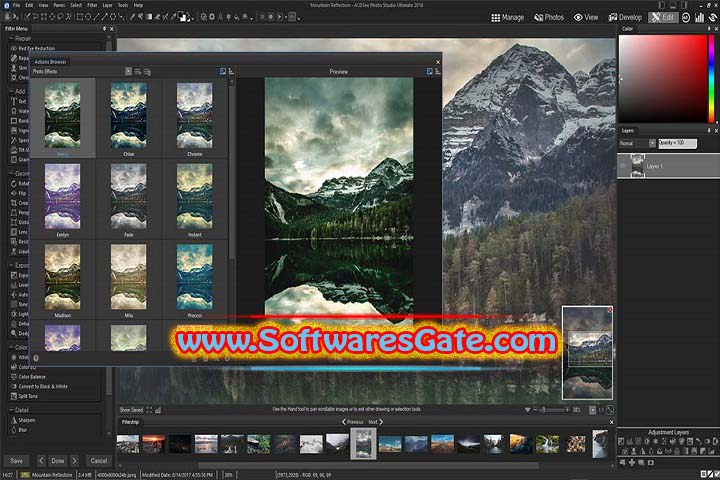Open the Blur filter

tap(19, 430)
